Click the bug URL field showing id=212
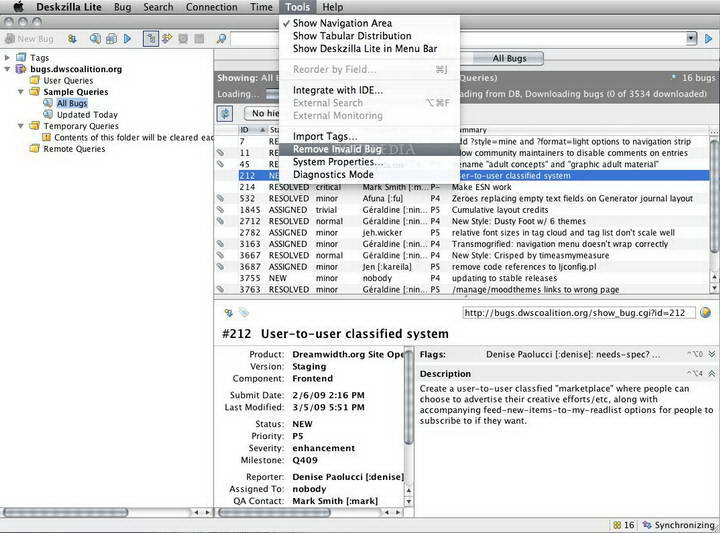The image size is (720, 533). pyautogui.click(x=579, y=313)
